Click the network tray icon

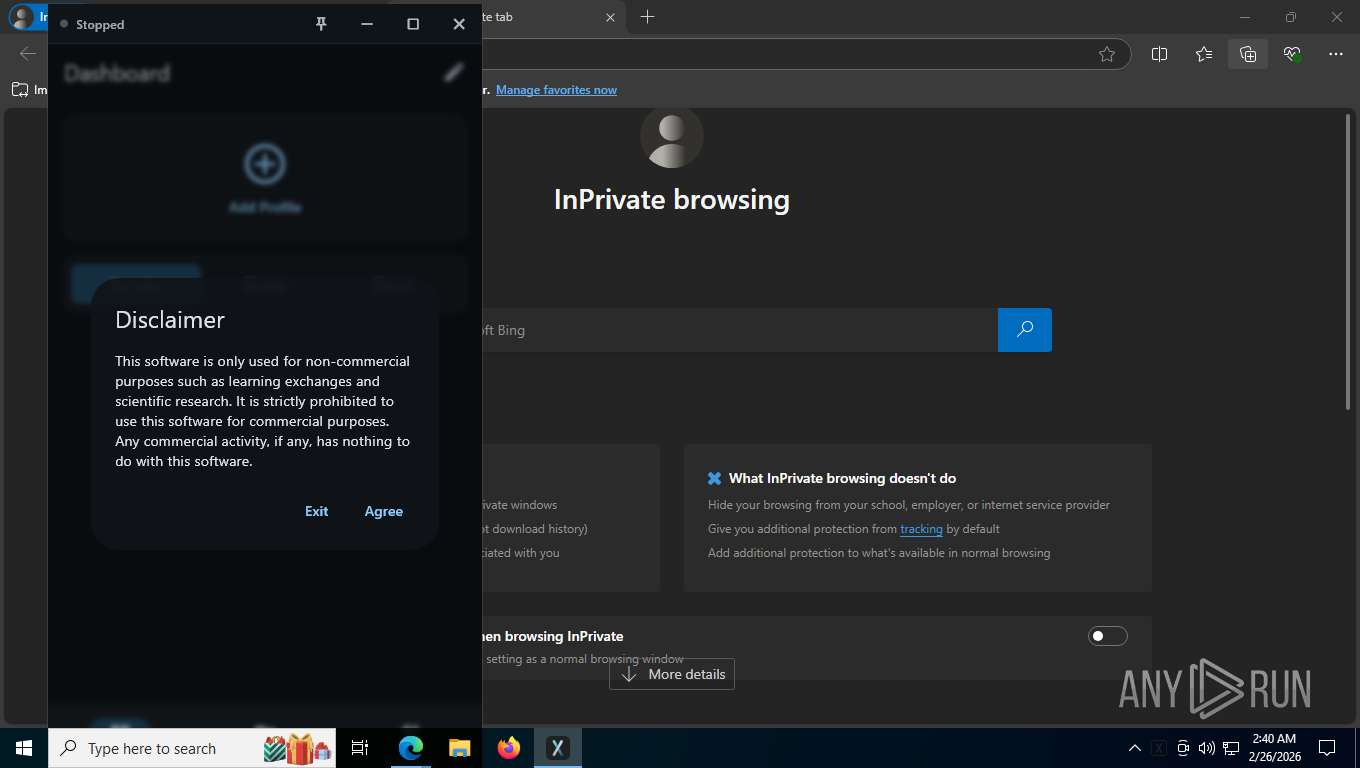tap(1230, 748)
